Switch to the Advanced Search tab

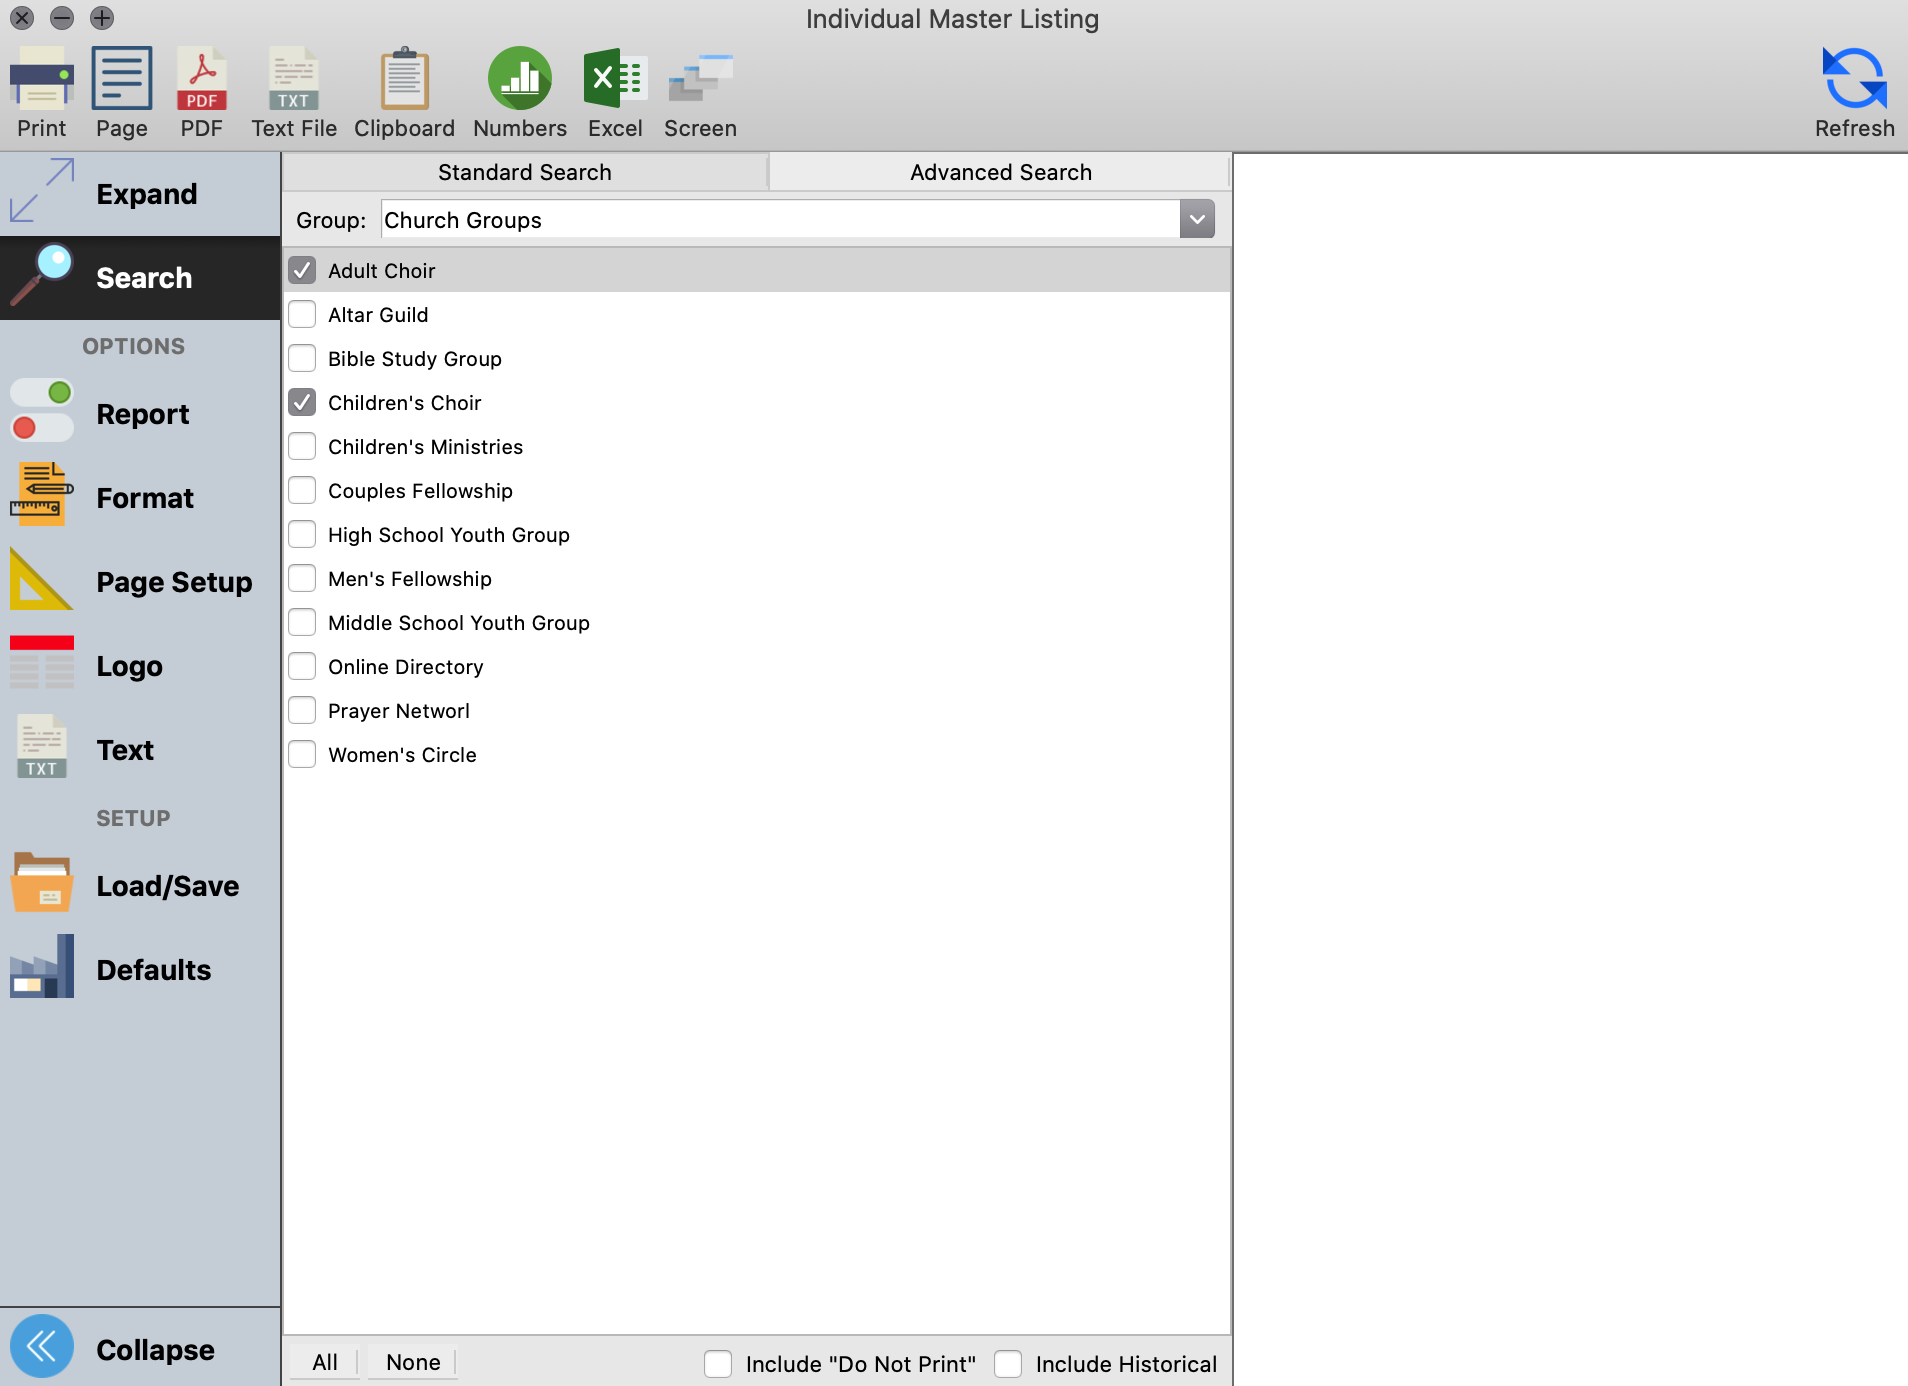click(1000, 172)
